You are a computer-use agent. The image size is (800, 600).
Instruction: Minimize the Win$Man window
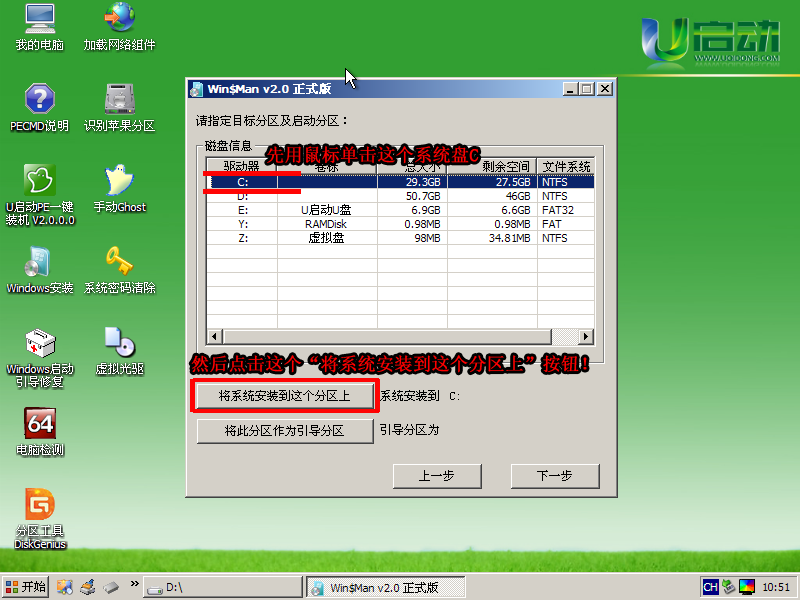570,89
